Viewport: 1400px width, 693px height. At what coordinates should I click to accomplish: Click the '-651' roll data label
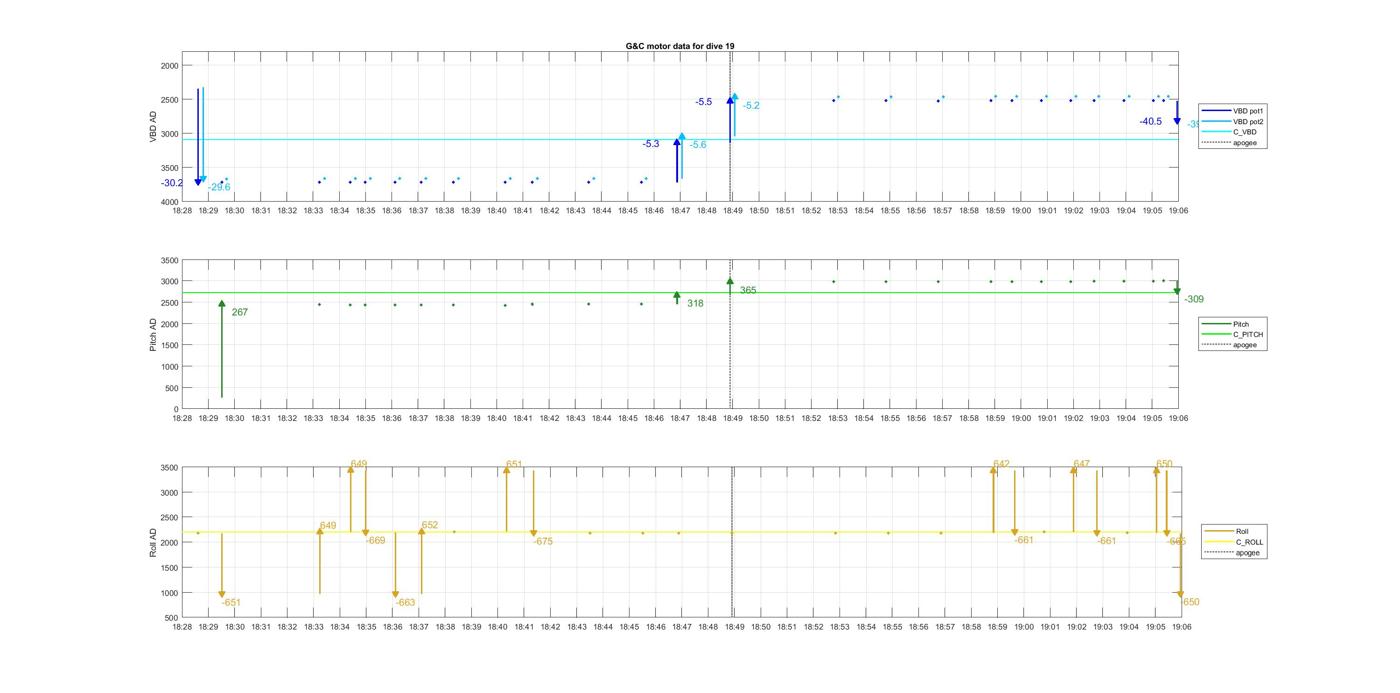[231, 603]
